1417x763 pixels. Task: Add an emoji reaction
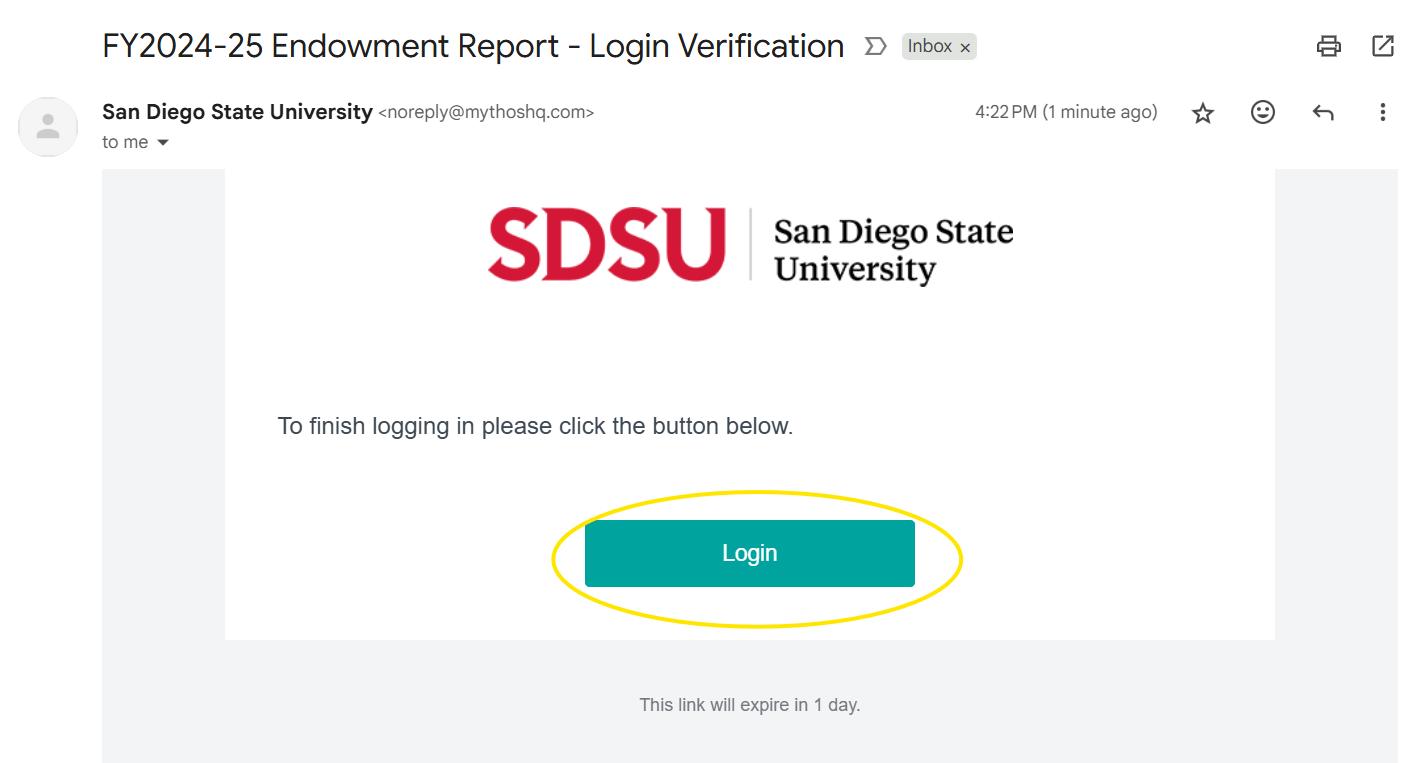[1263, 112]
